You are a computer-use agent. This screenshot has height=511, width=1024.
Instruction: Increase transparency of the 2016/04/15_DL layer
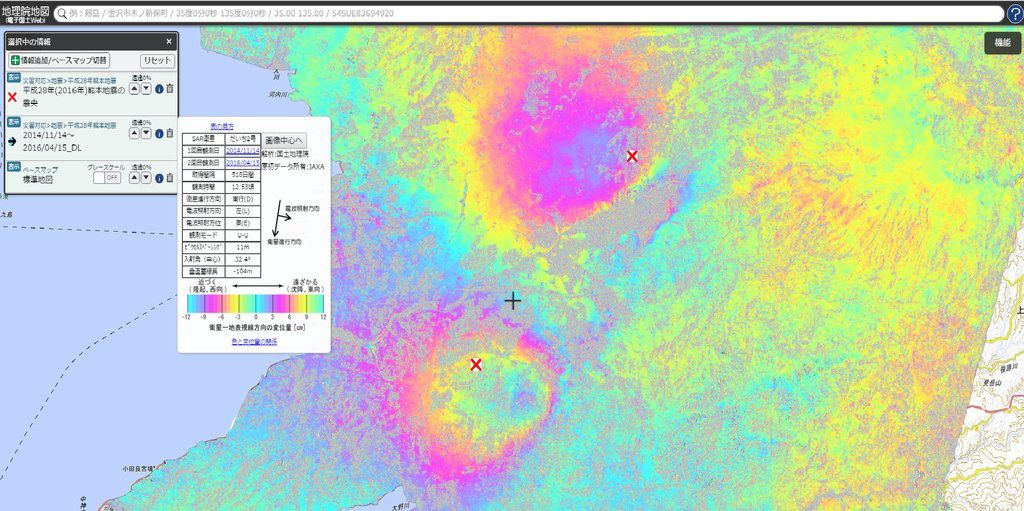click(x=135, y=133)
